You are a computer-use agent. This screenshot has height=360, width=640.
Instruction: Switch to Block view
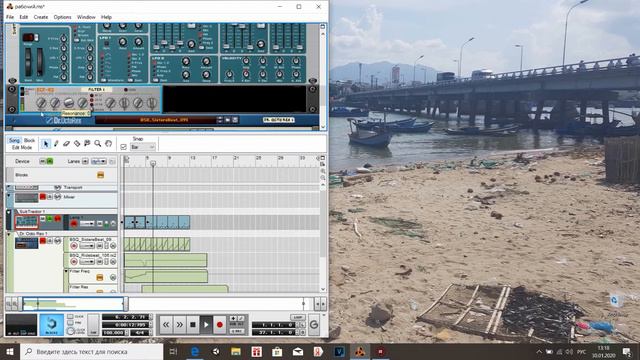point(29,140)
